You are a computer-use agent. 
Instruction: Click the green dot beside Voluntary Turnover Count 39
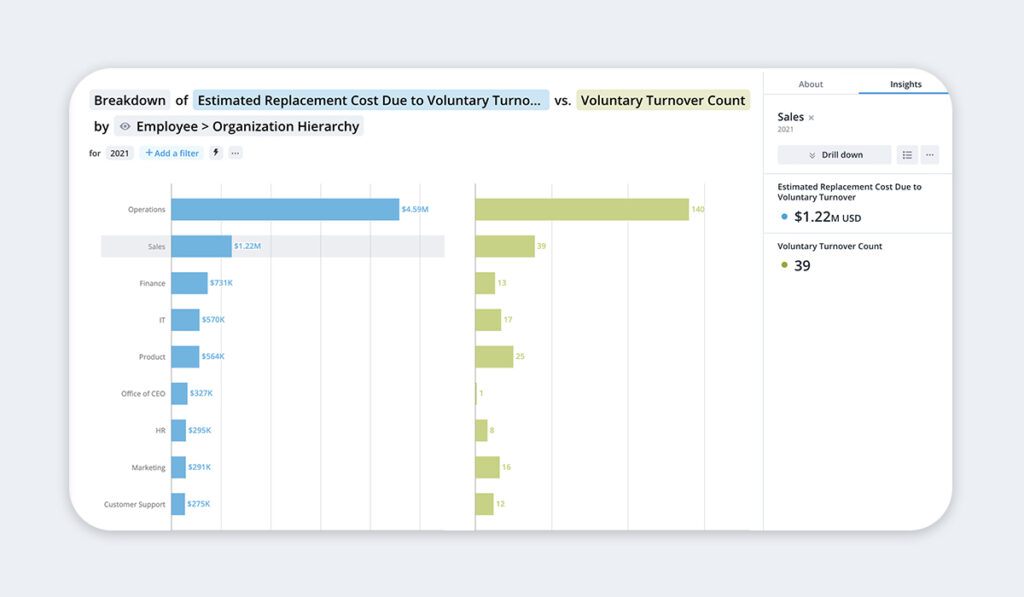point(784,265)
